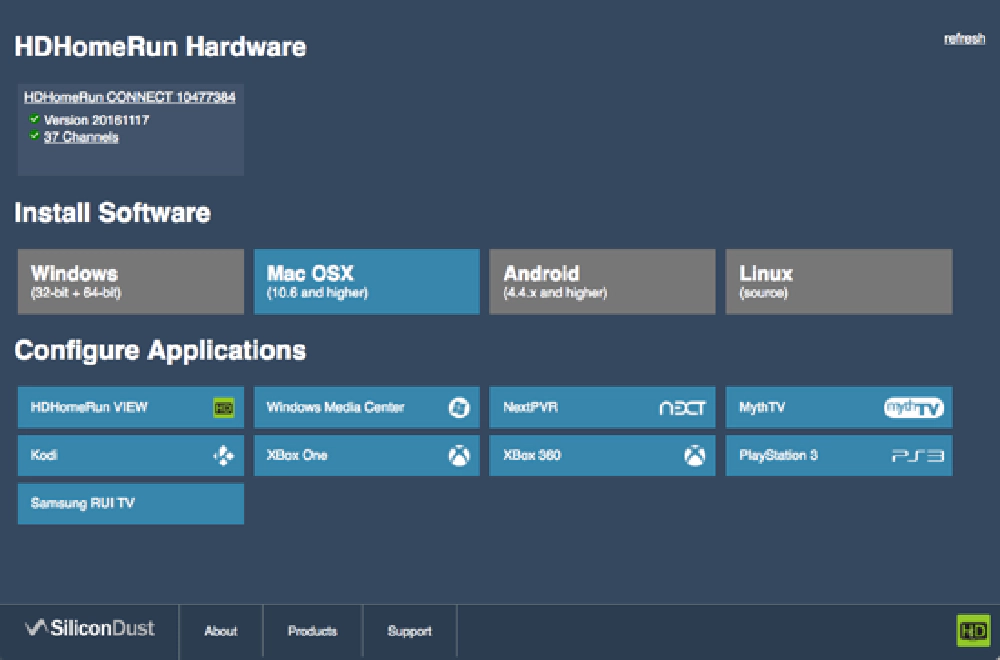Click the Kodi logo icon
The image size is (1000, 660).
(223, 455)
